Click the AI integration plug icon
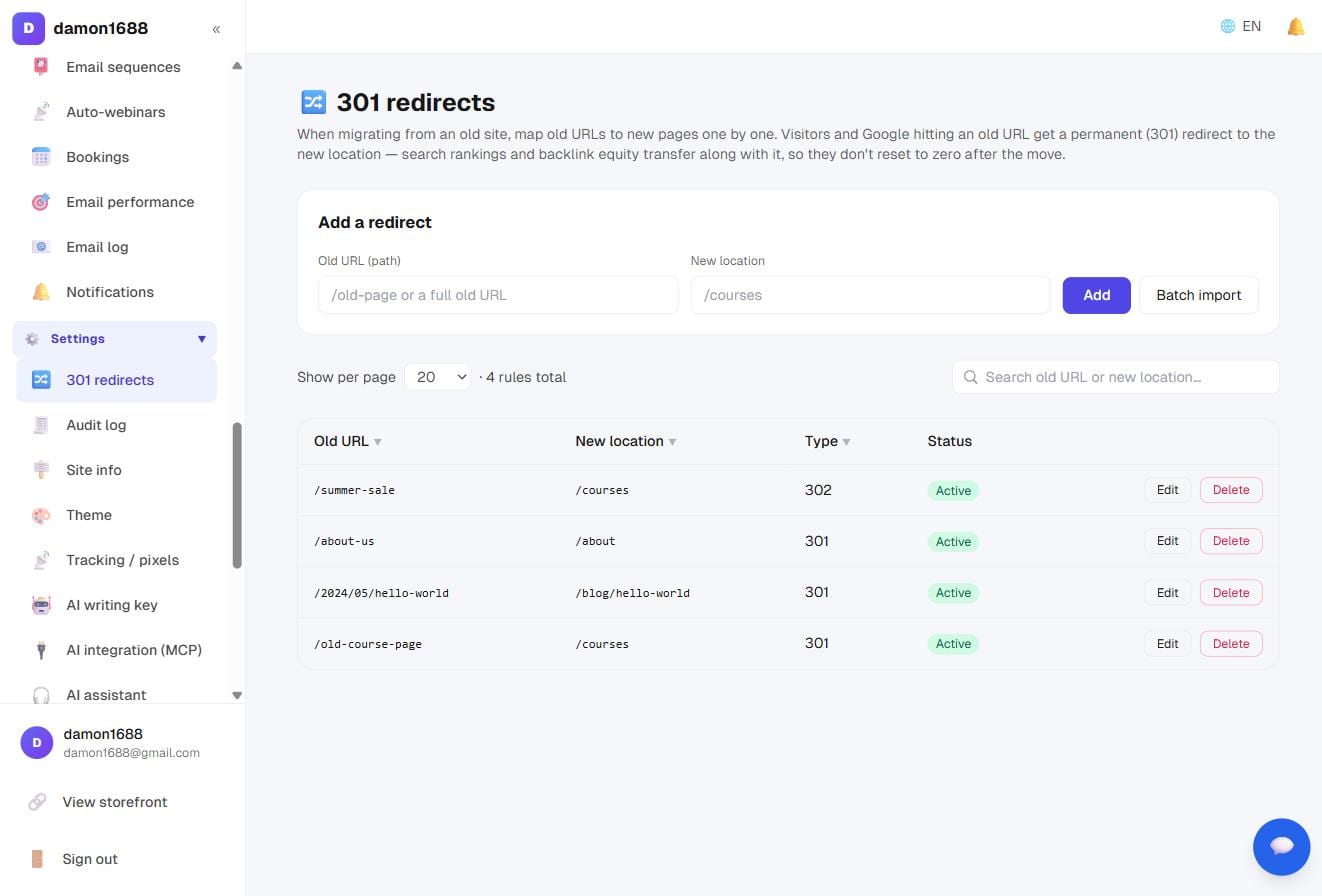This screenshot has width=1322, height=896. (x=41, y=650)
